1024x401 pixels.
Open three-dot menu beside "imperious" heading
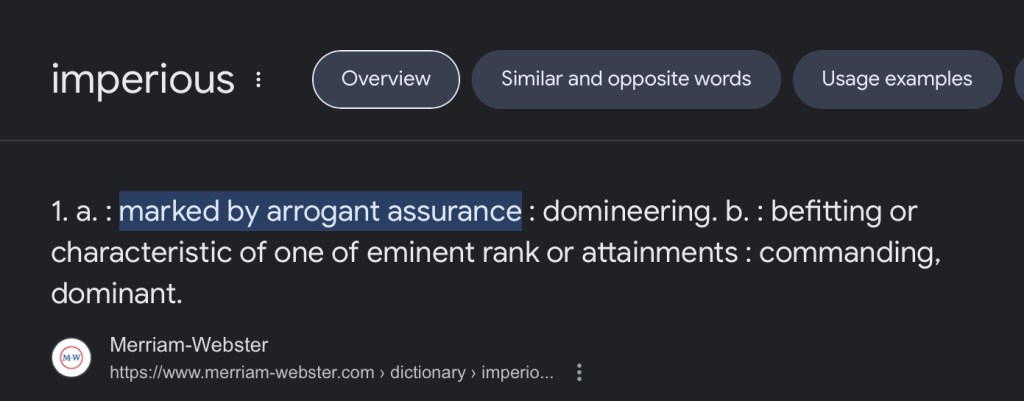click(259, 79)
